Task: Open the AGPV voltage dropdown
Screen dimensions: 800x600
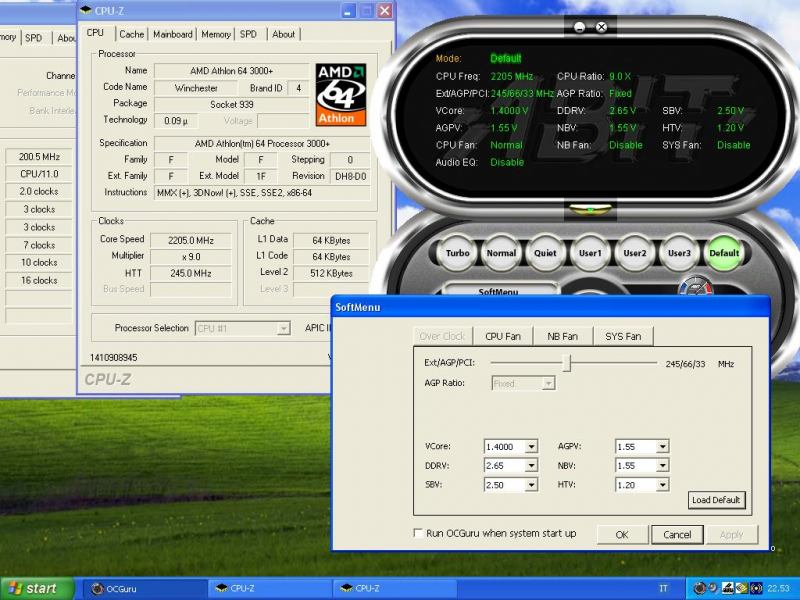Action: (662, 447)
